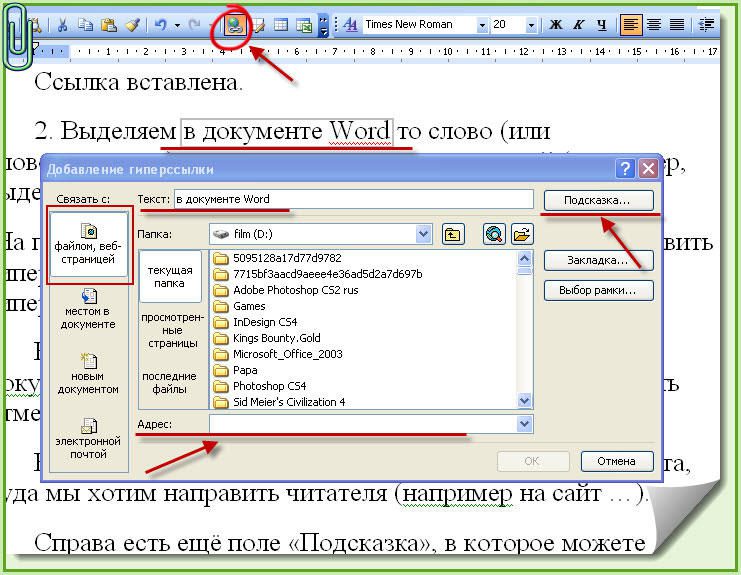Click the Browse the Web icon
This screenshot has height=575, width=741.
point(494,234)
